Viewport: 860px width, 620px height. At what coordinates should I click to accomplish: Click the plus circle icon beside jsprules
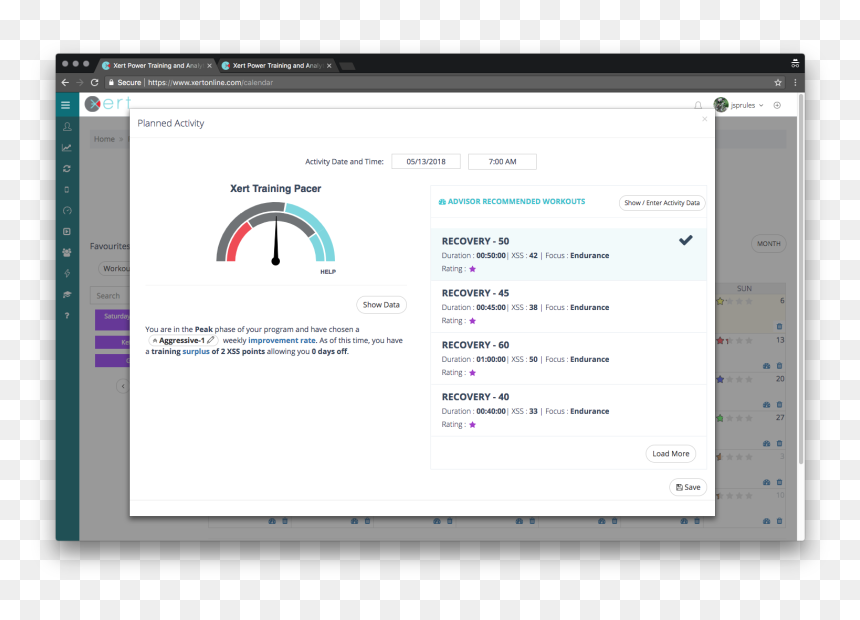point(777,105)
